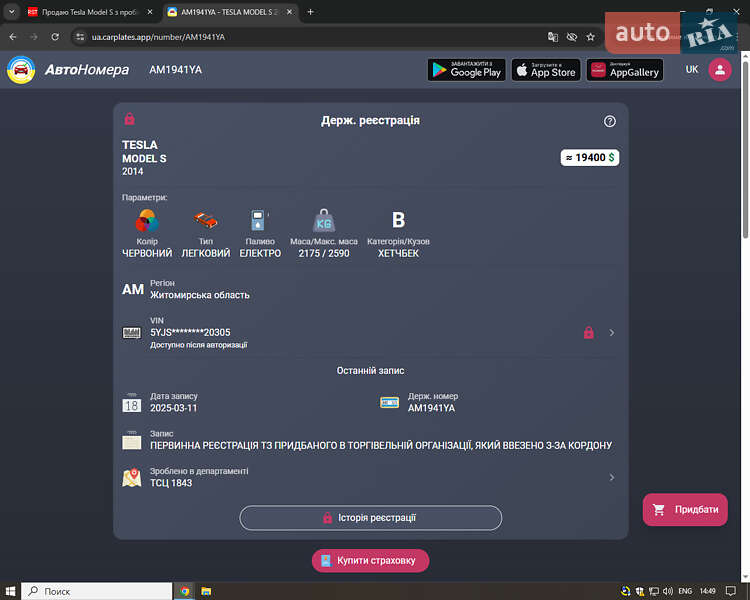
Task: Click the ТСЦ 1843 department text
Action: point(171,483)
